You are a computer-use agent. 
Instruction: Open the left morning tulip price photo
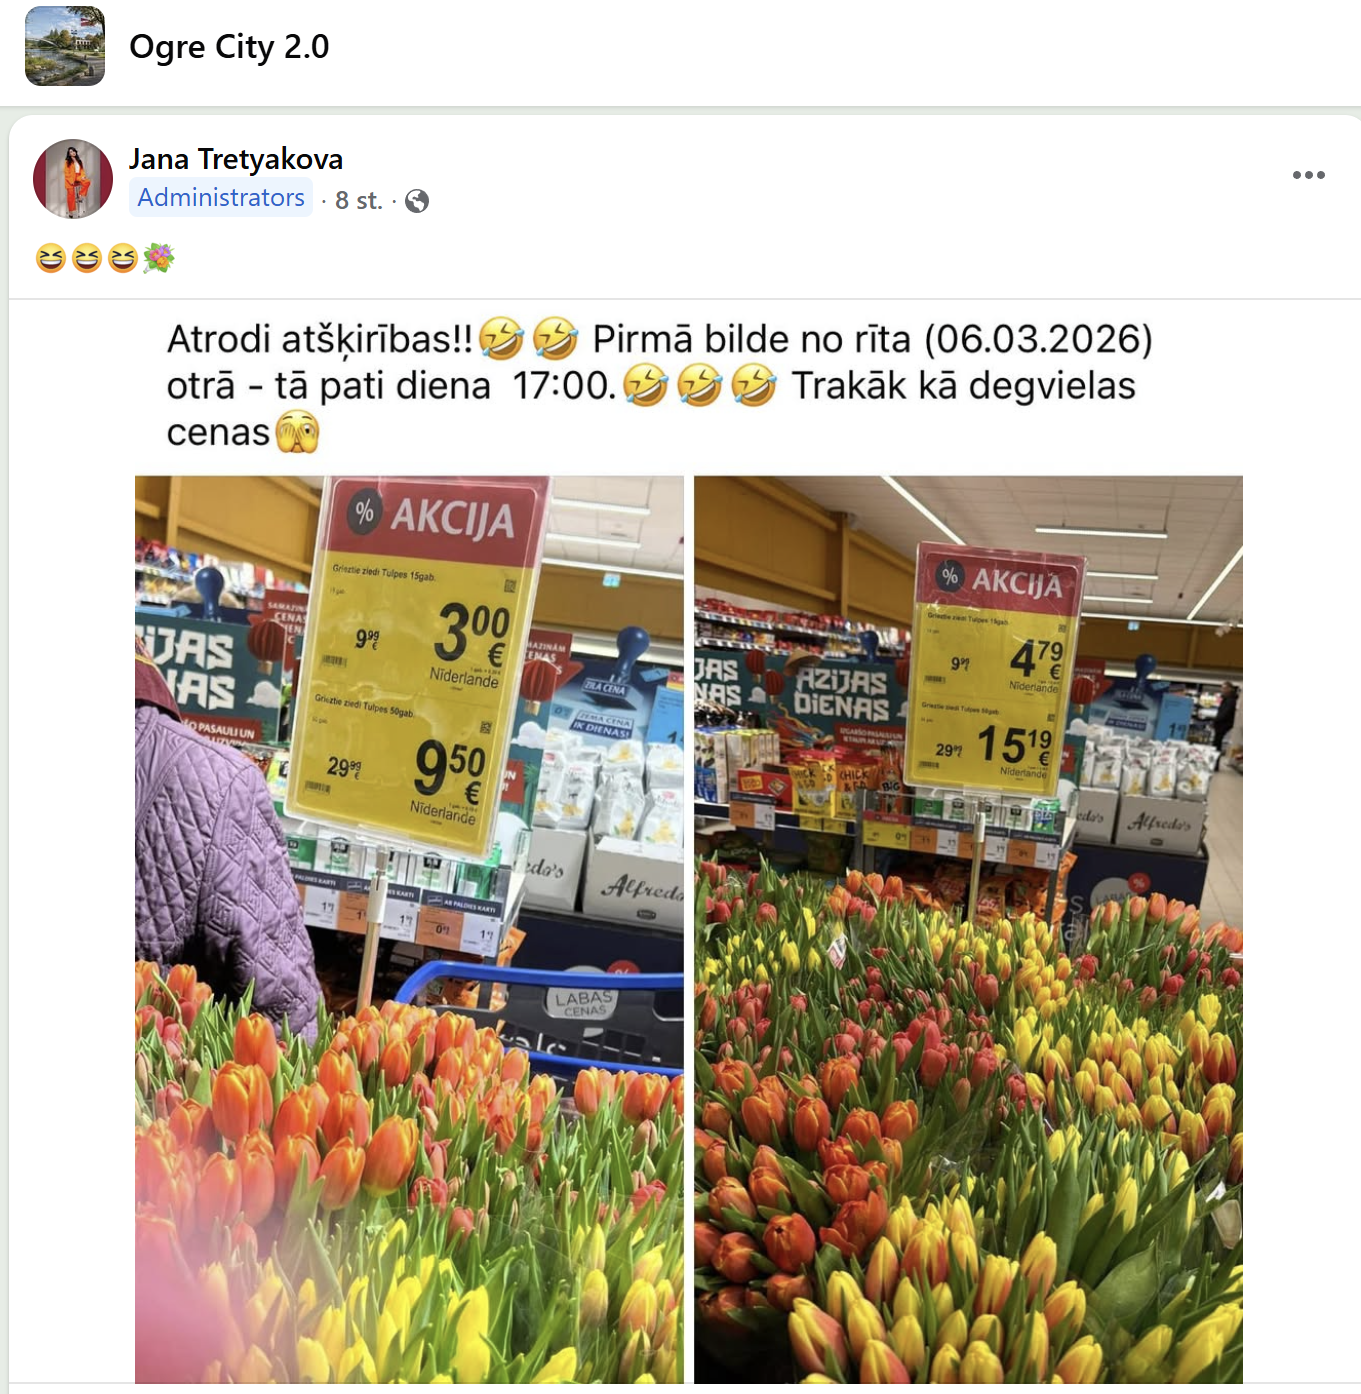coord(409,929)
